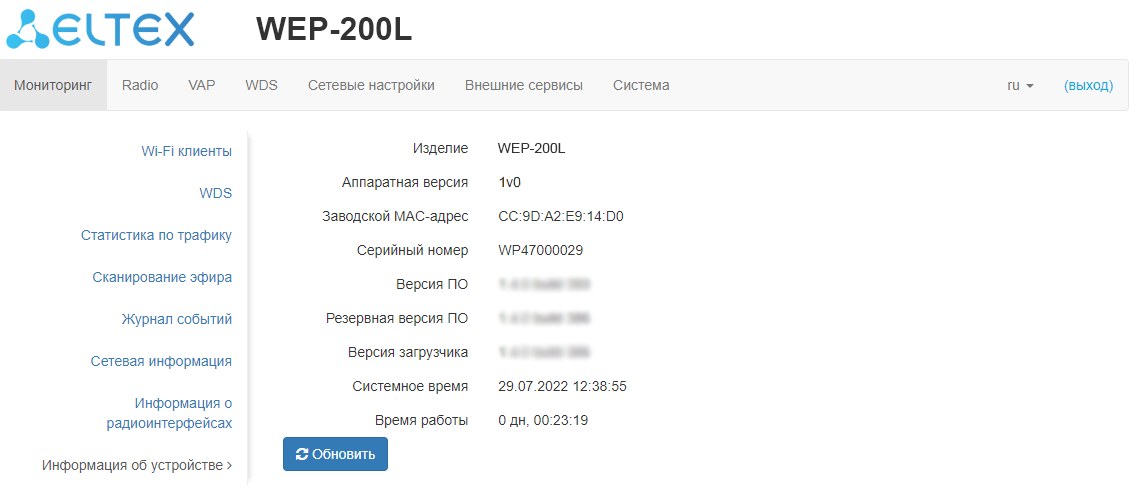Screen dimensions: 1129x489
Task: Open Внешние сервисы menu
Action: tap(524, 86)
